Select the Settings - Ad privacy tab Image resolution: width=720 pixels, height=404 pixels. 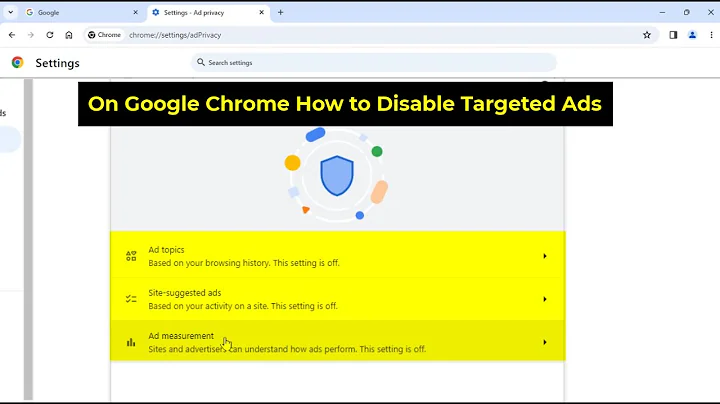[x=208, y=12]
